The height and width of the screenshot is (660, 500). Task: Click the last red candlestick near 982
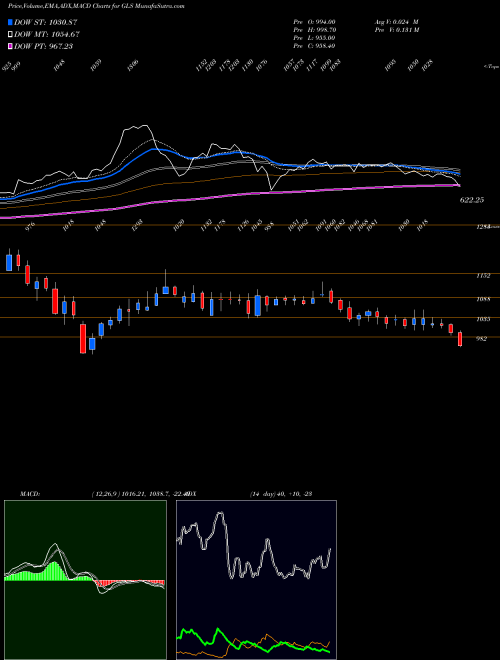pyautogui.click(x=460, y=339)
